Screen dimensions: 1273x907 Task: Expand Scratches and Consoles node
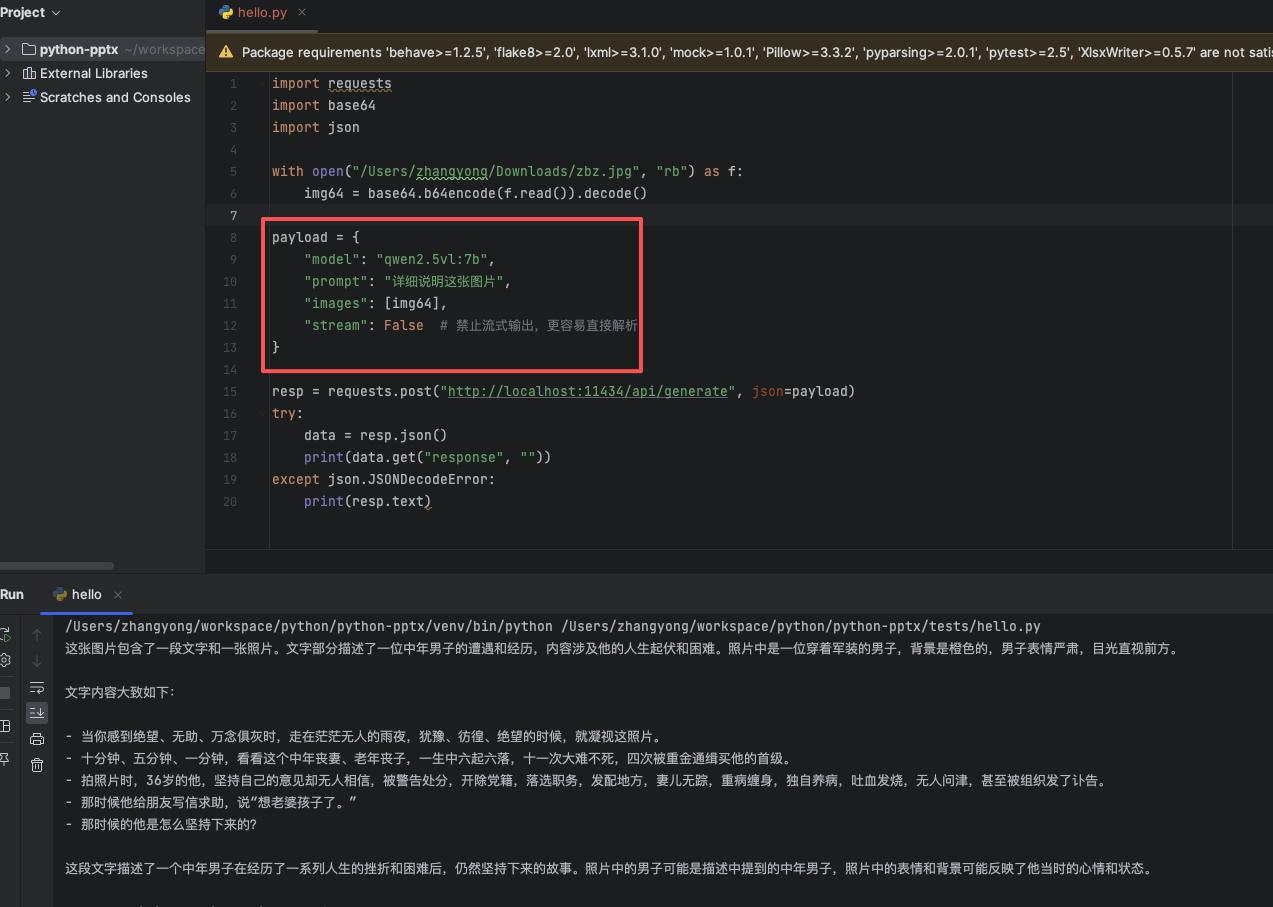(8, 97)
